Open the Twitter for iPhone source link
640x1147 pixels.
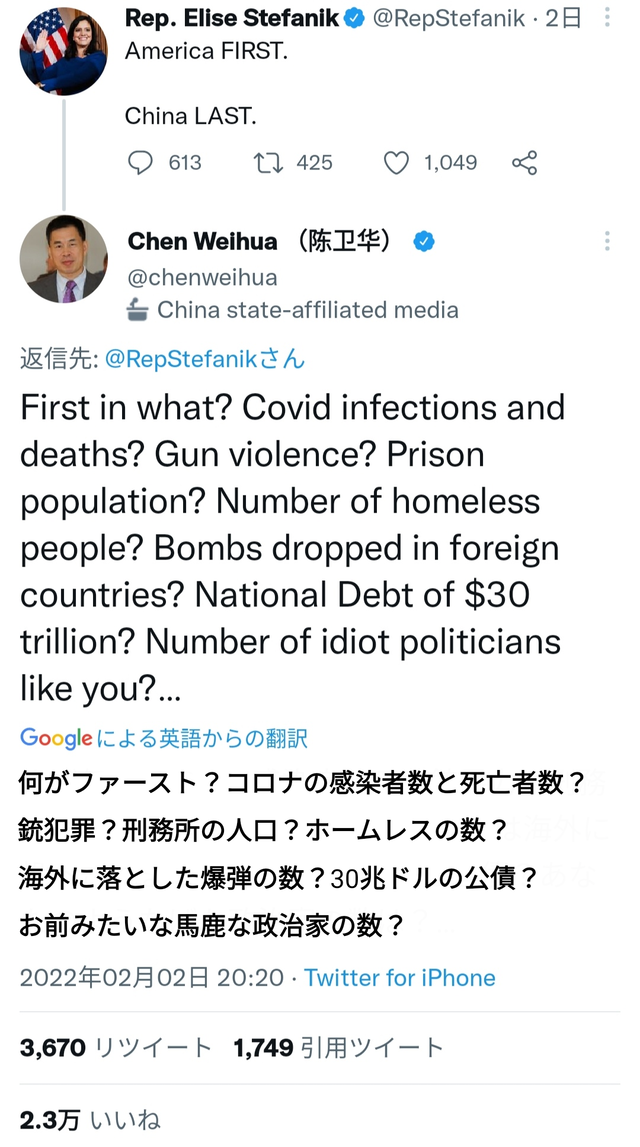[399, 977]
